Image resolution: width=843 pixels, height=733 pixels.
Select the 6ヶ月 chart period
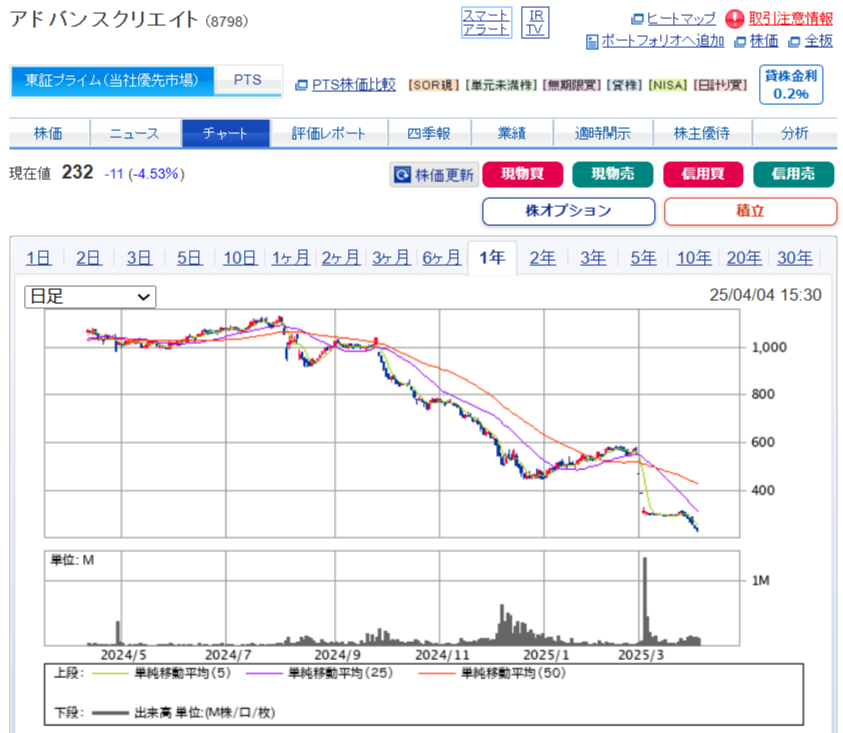tap(441, 258)
